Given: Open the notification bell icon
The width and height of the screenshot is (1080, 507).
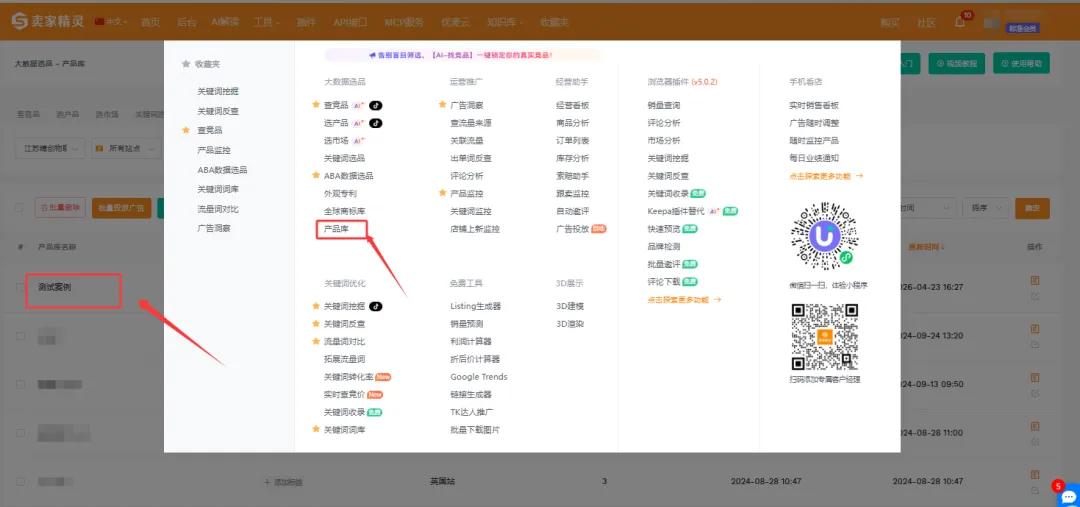Looking at the screenshot, I should pyautogui.click(x=960, y=21).
